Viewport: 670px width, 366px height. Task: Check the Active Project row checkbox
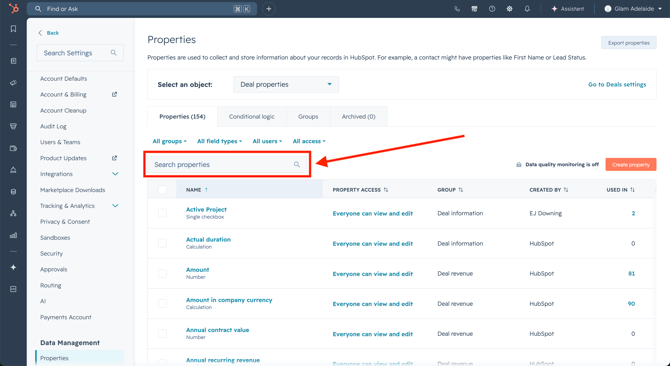click(x=162, y=213)
